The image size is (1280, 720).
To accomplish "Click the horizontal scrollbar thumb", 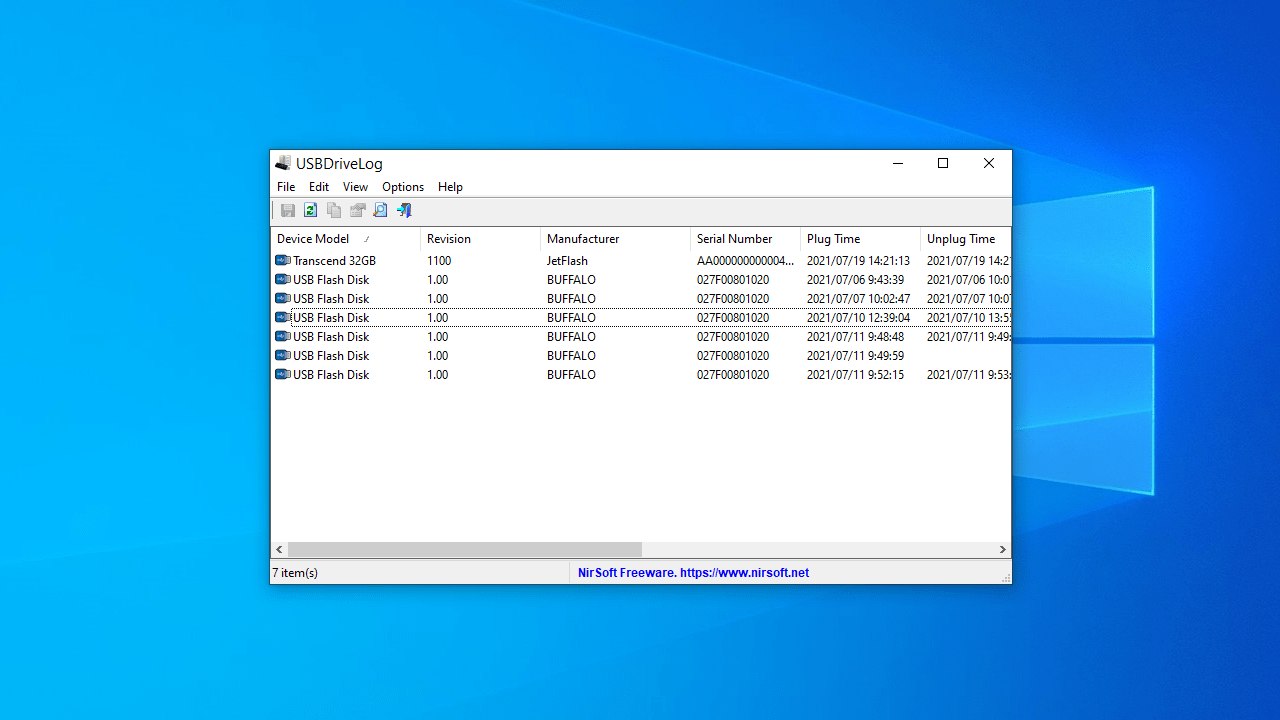I will [465, 550].
